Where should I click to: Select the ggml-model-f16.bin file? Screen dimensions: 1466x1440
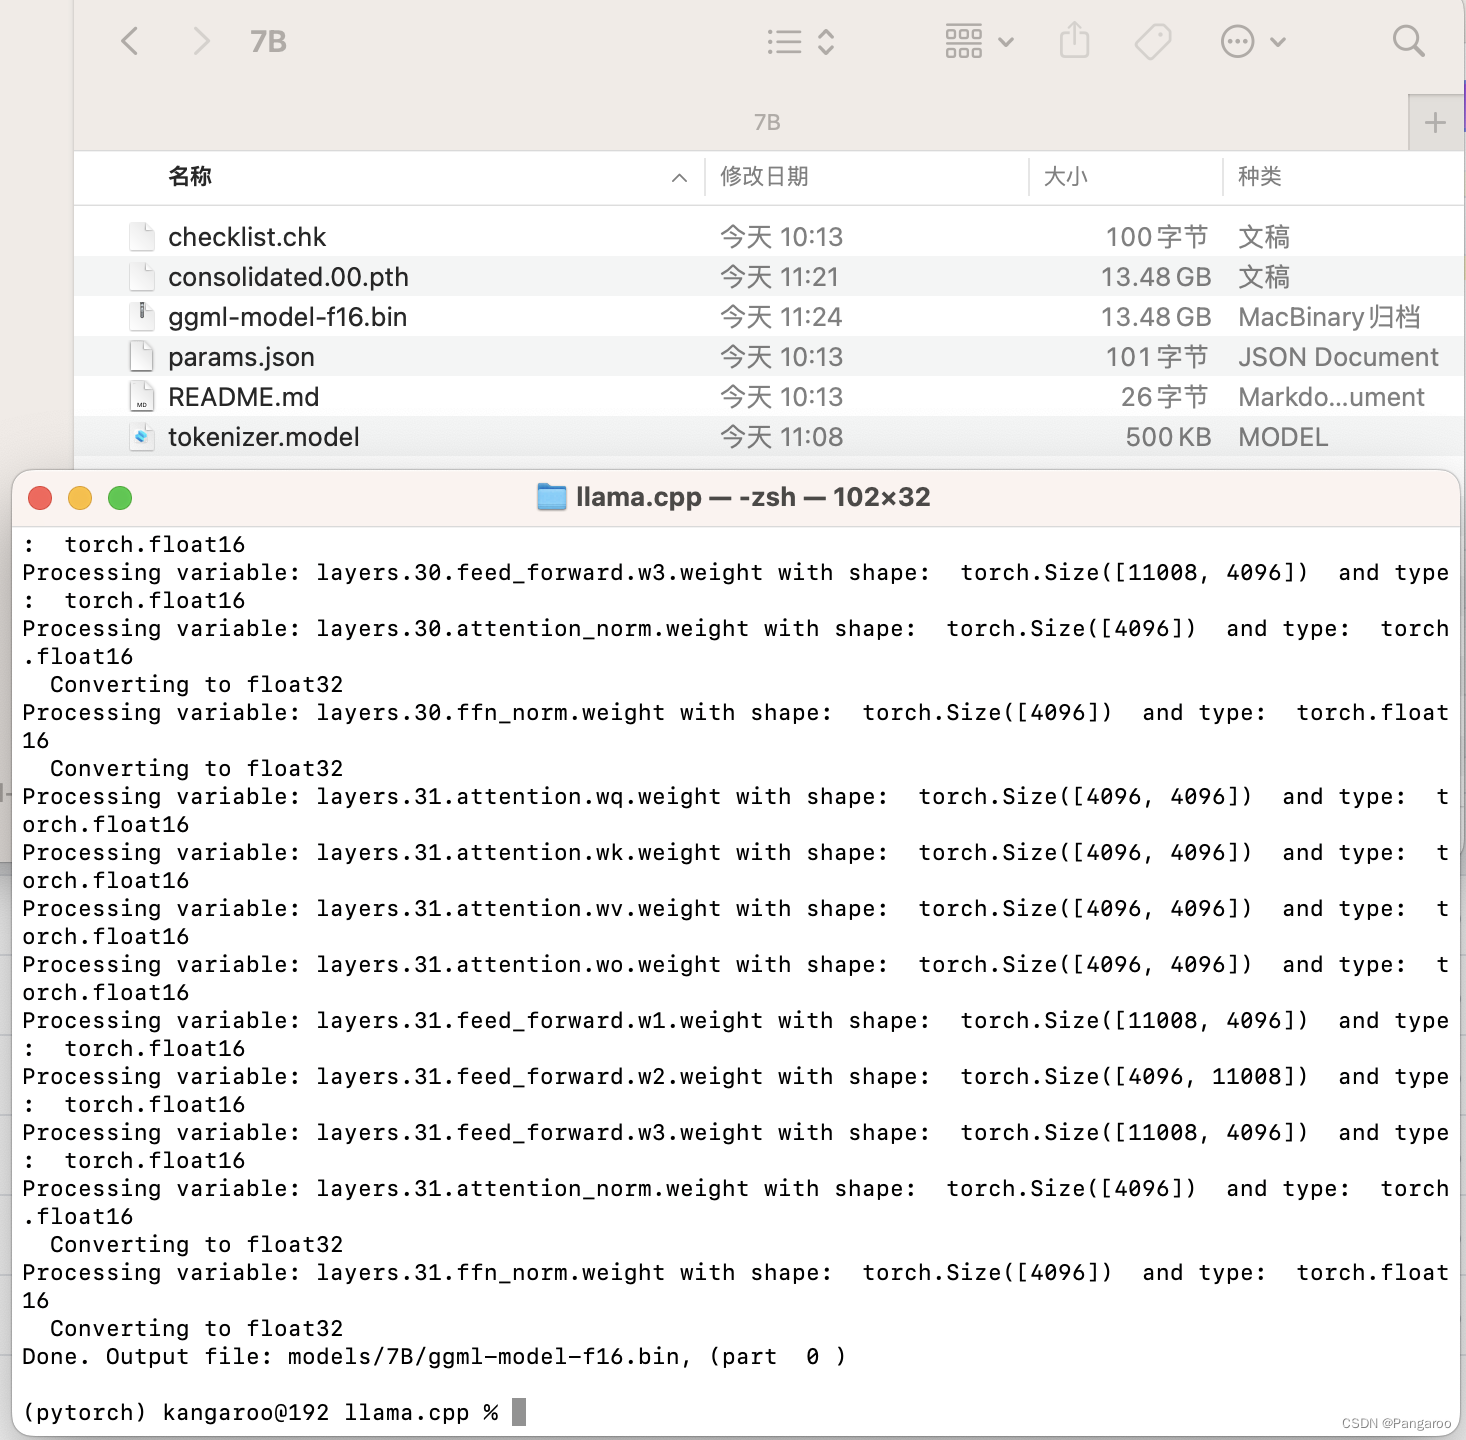769,317
